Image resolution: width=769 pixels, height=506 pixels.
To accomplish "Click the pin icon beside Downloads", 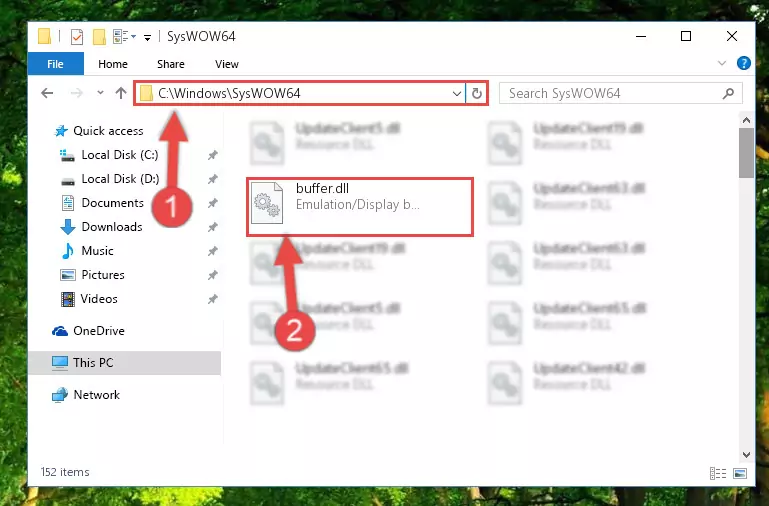I will pyautogui.click(x=212, y=227).
